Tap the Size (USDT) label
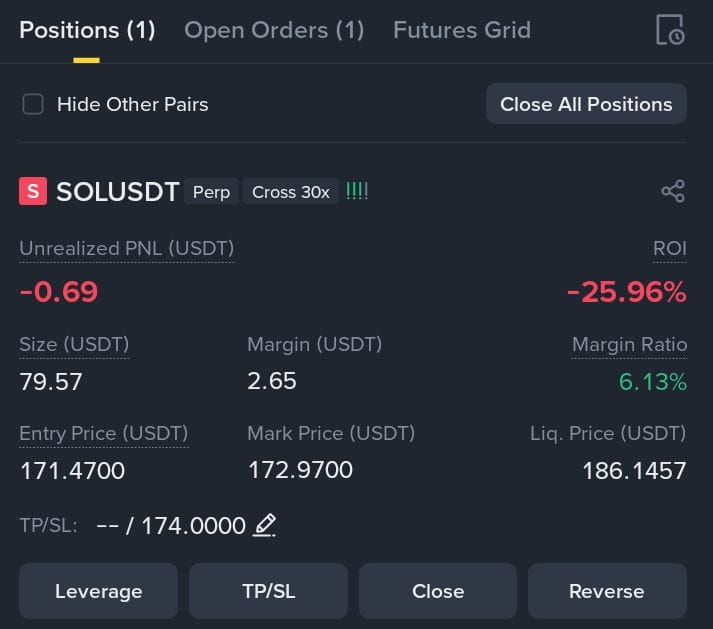 pyautogui.click(x=74, y=344)
